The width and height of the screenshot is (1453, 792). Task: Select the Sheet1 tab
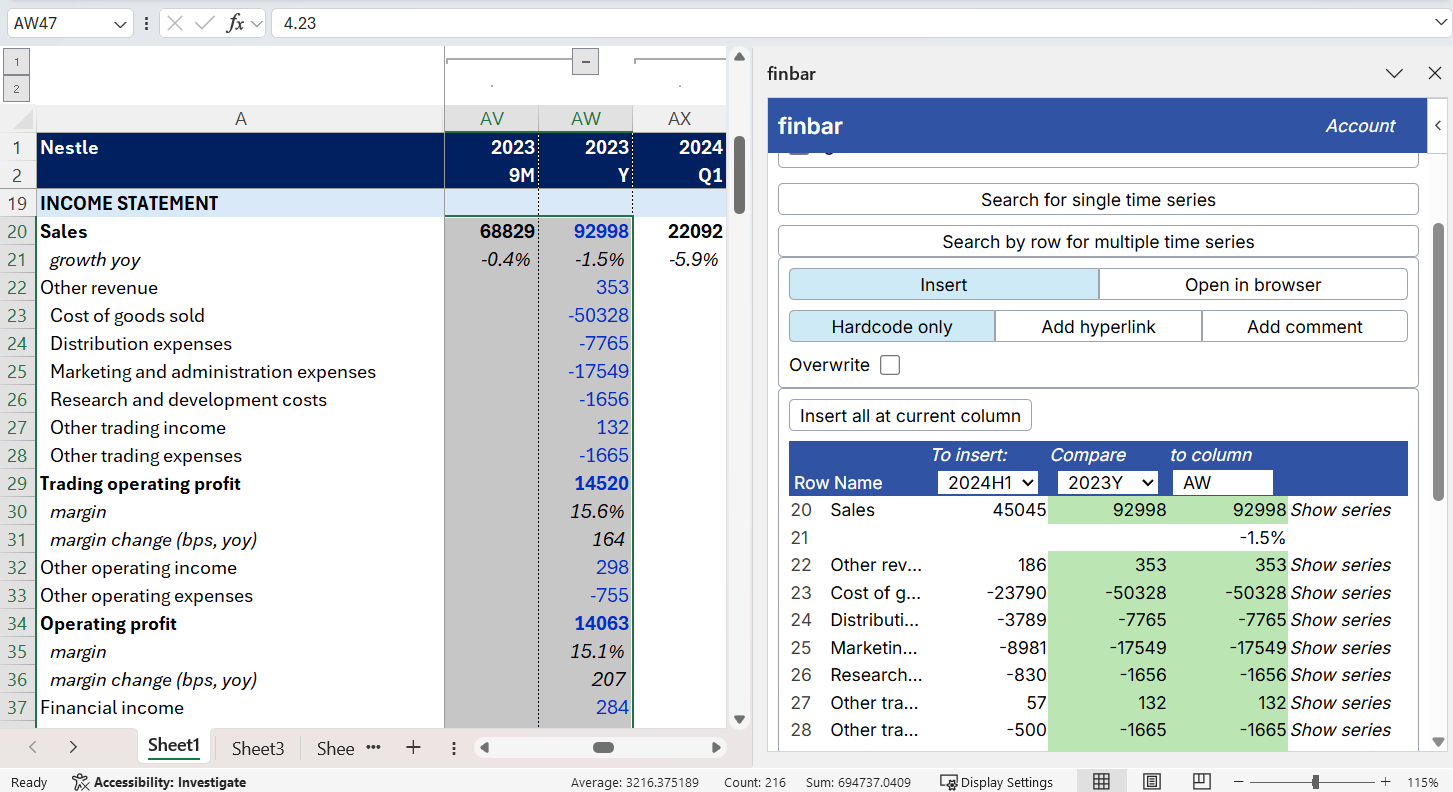click(x=173, y=745)
